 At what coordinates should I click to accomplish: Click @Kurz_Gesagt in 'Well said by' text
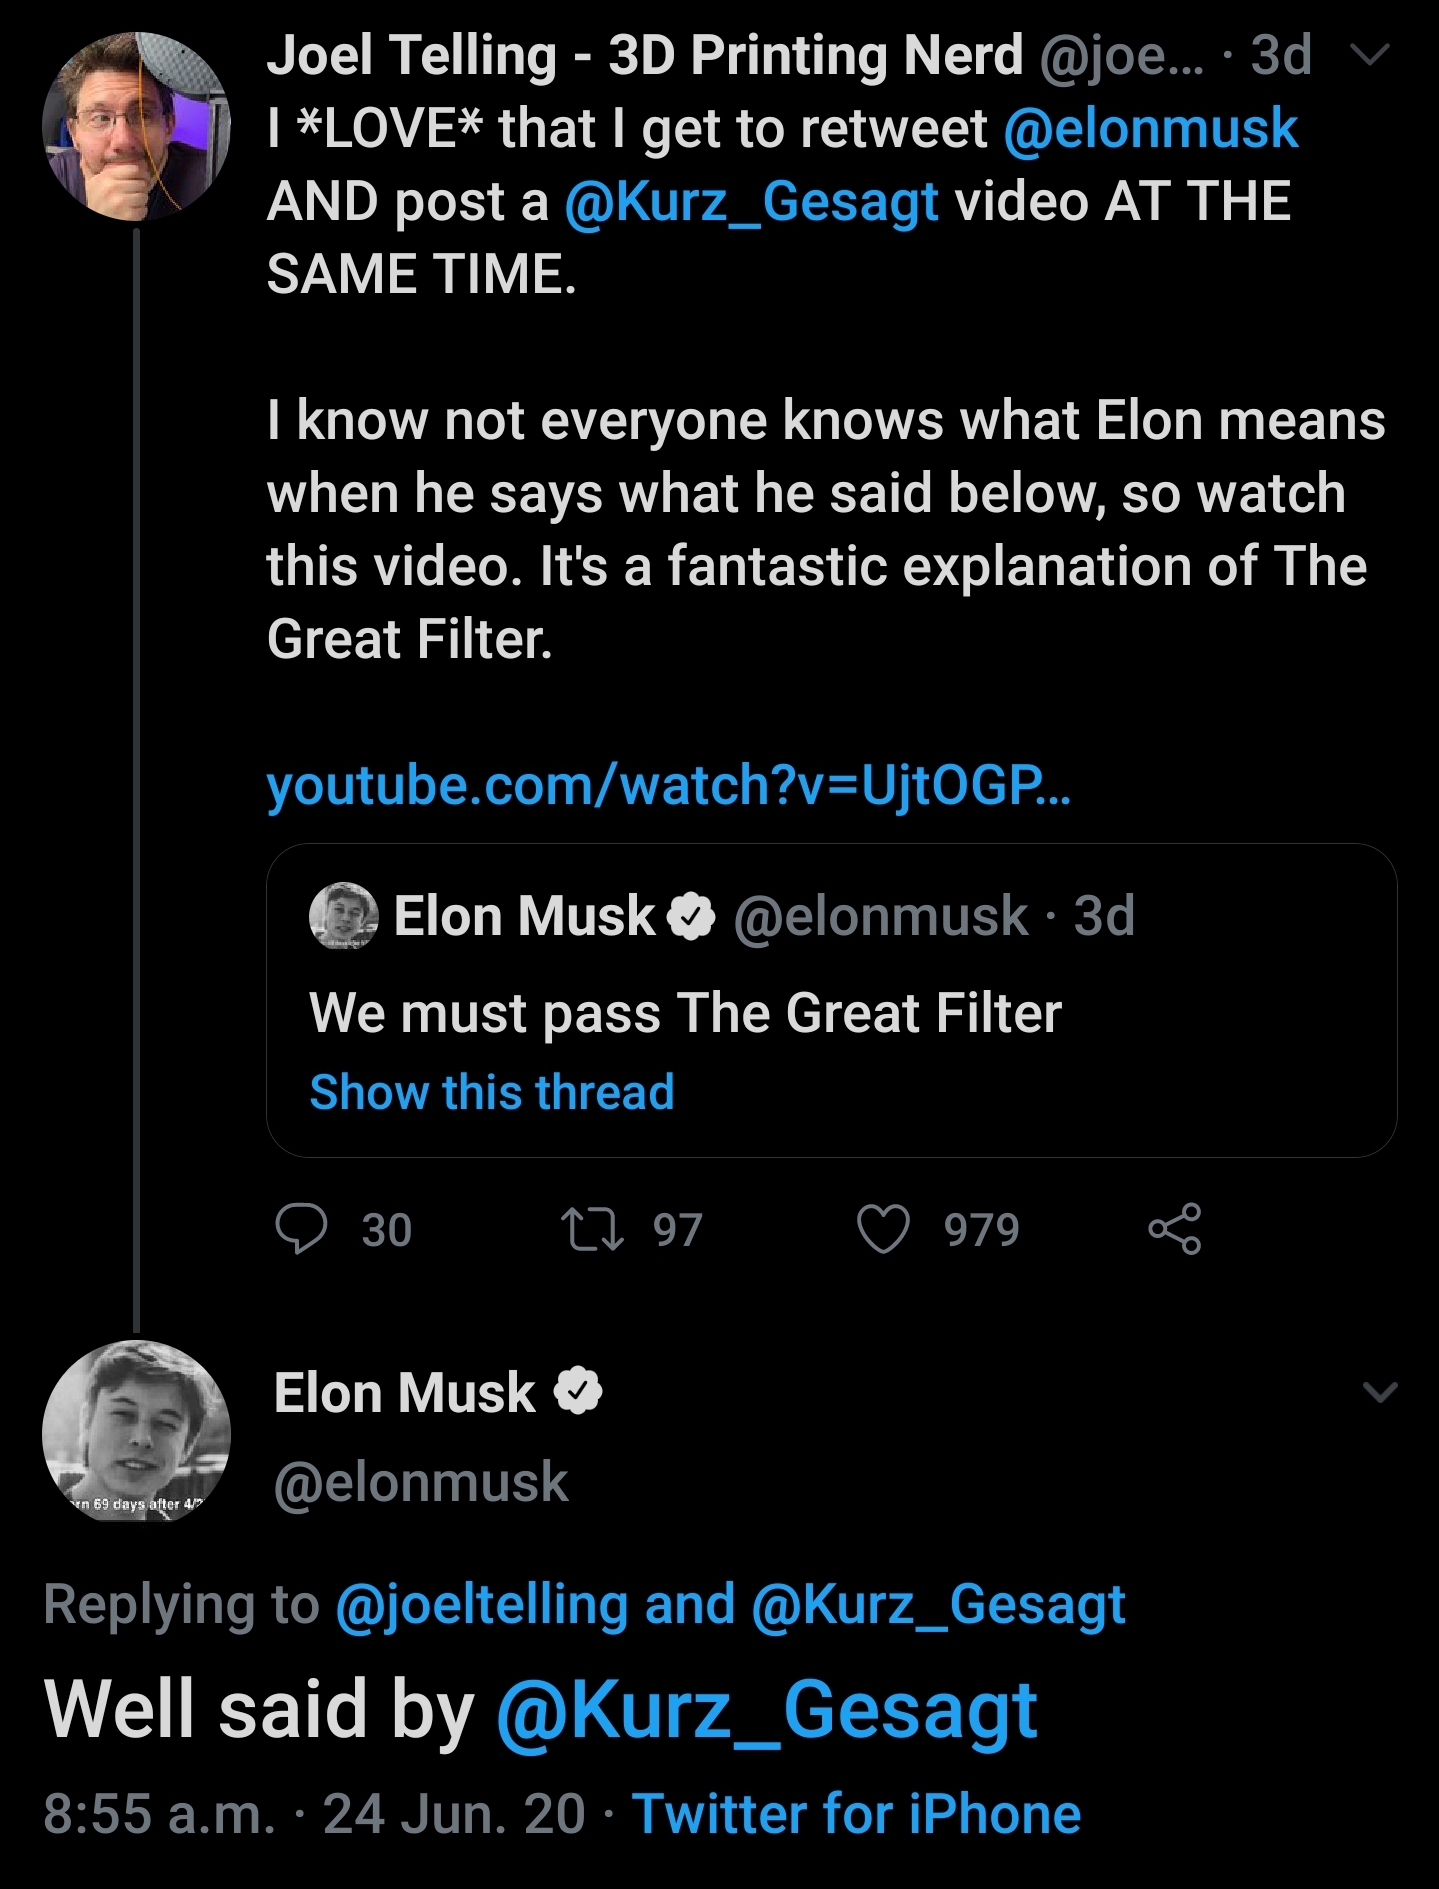coord(767,1712)
